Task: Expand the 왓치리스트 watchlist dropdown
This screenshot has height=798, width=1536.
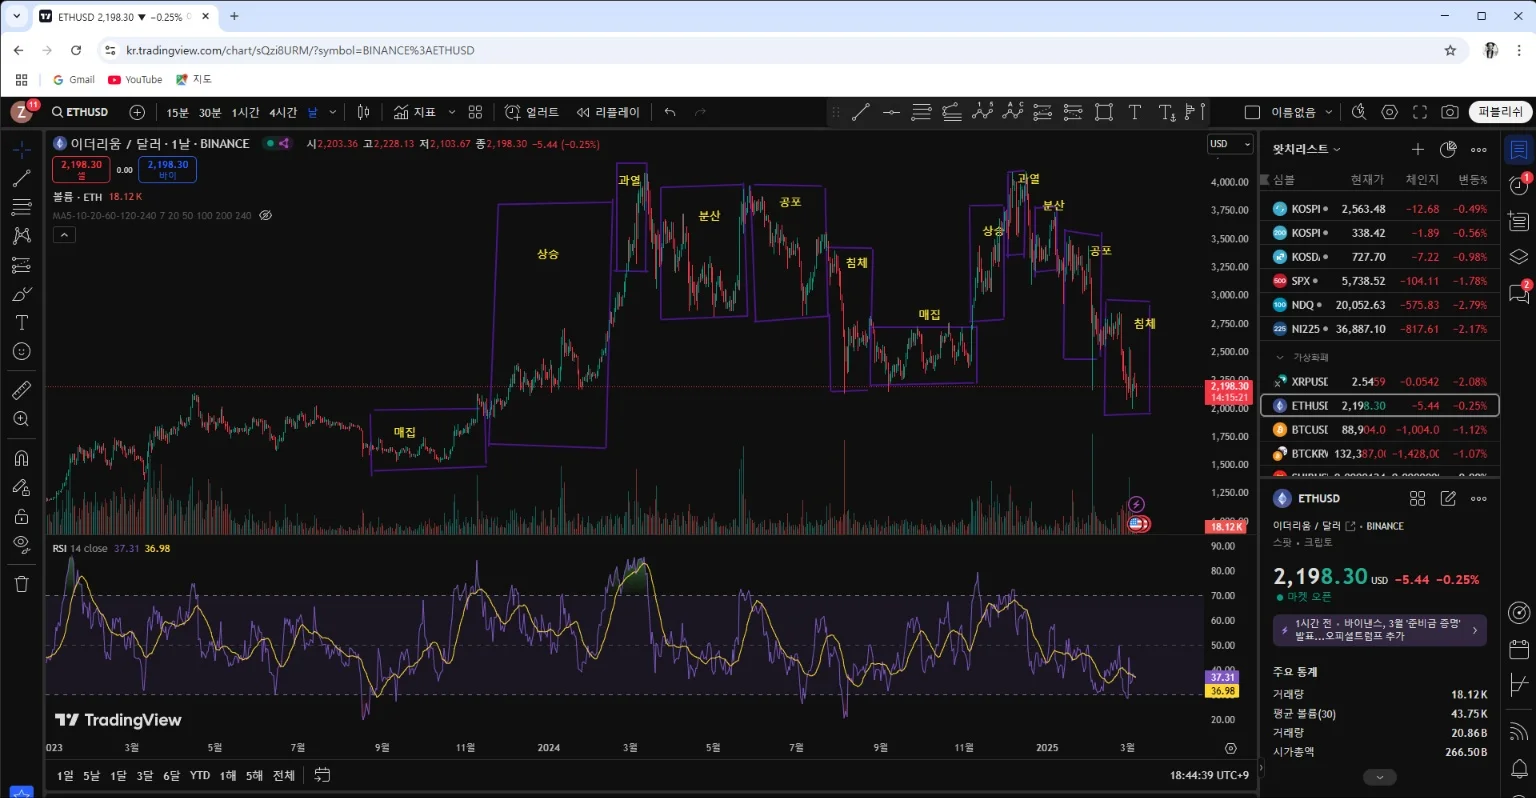Action: pos(1306,149)
